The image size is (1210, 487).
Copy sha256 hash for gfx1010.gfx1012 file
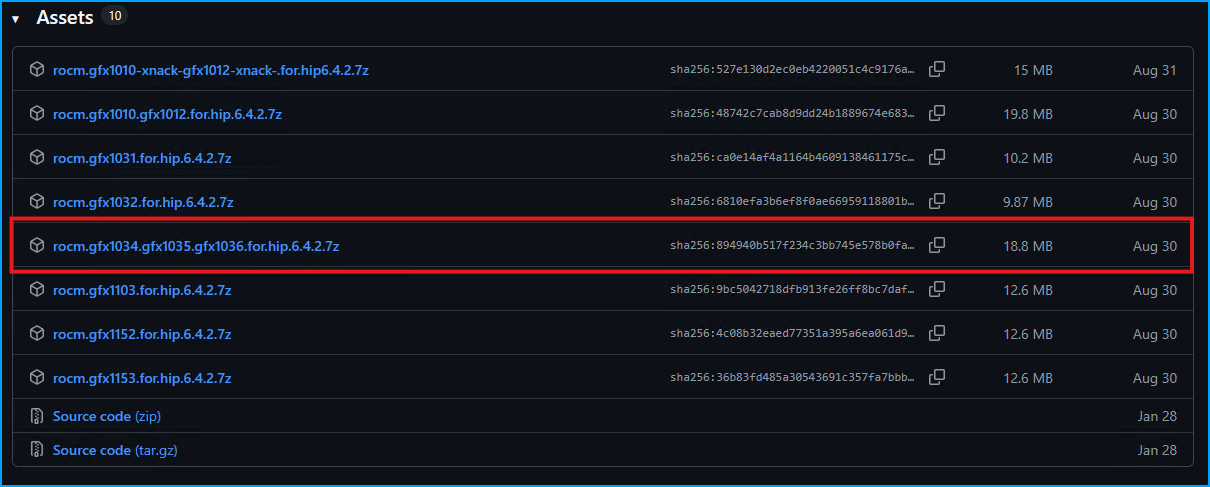[937, 114]
